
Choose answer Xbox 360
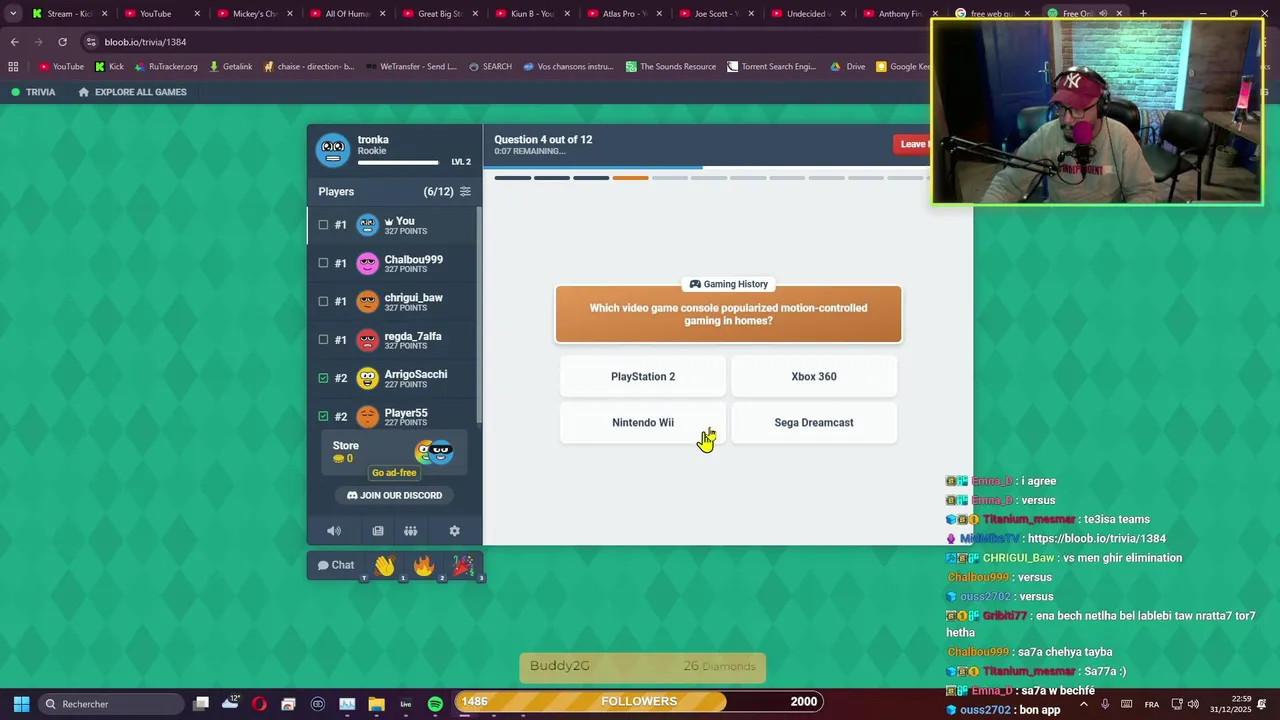(814, 377)
